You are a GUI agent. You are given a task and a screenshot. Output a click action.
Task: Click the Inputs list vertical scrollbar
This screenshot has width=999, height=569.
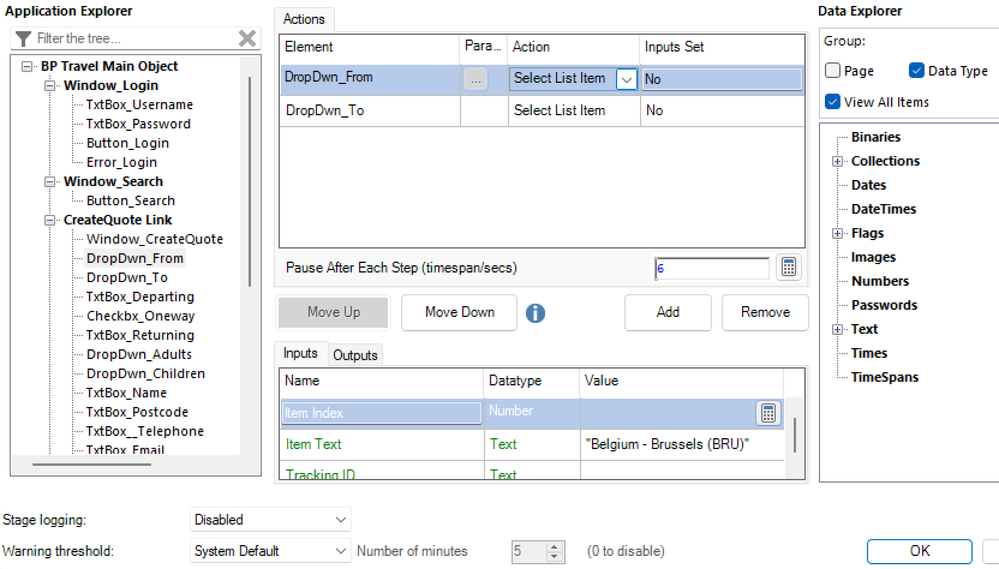(x=795, y=435)
